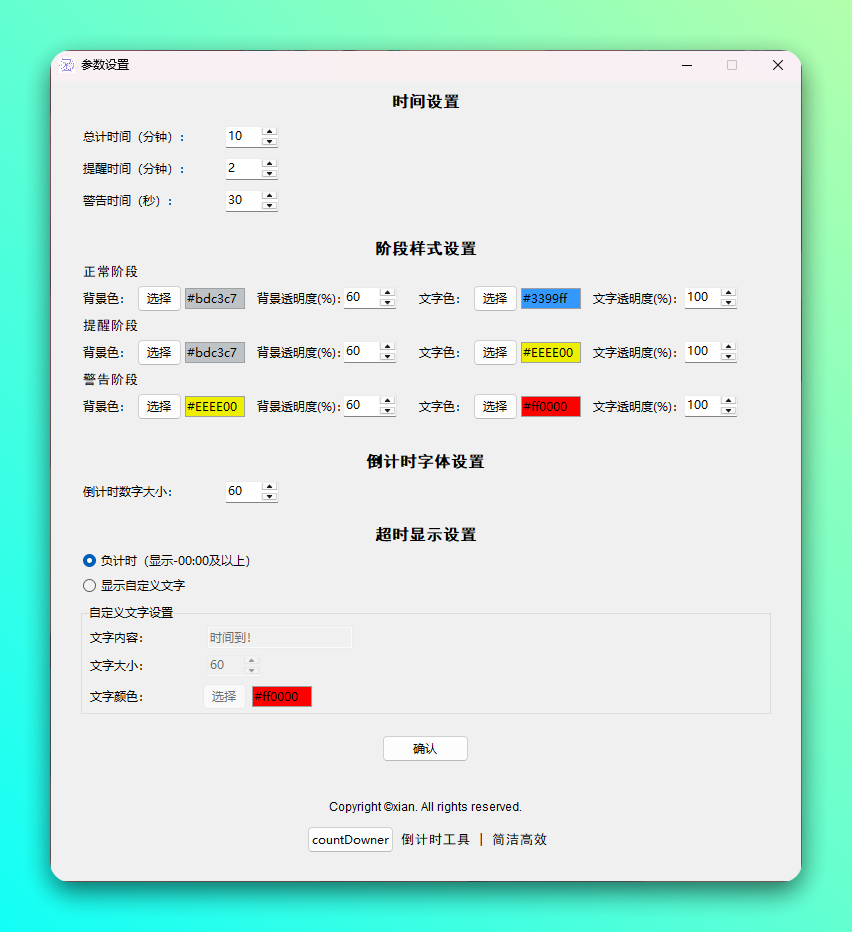
Task: Increase normal stage text opacity
Action: point(728,293)
